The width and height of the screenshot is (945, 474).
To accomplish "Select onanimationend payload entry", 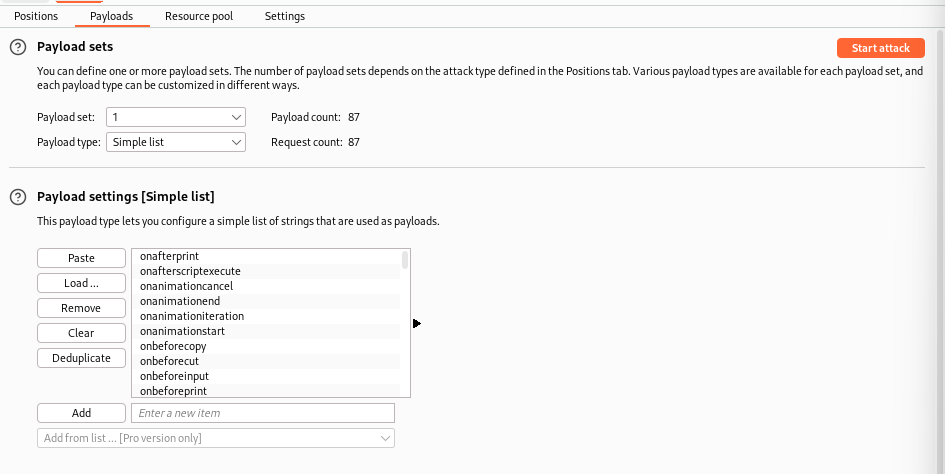I will (x=266, y=301).
